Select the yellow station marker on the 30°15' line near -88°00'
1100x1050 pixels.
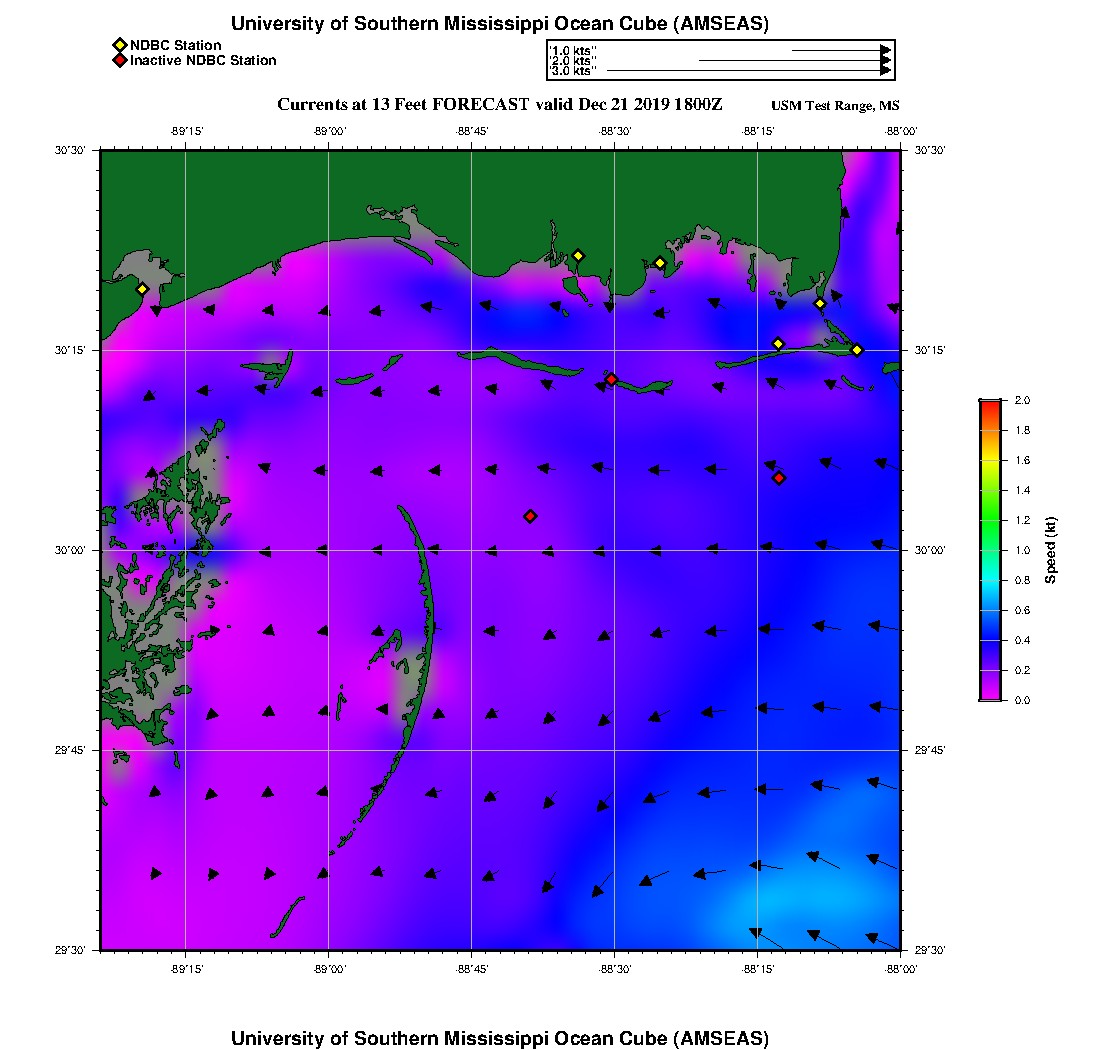click(x=857, y=350)
